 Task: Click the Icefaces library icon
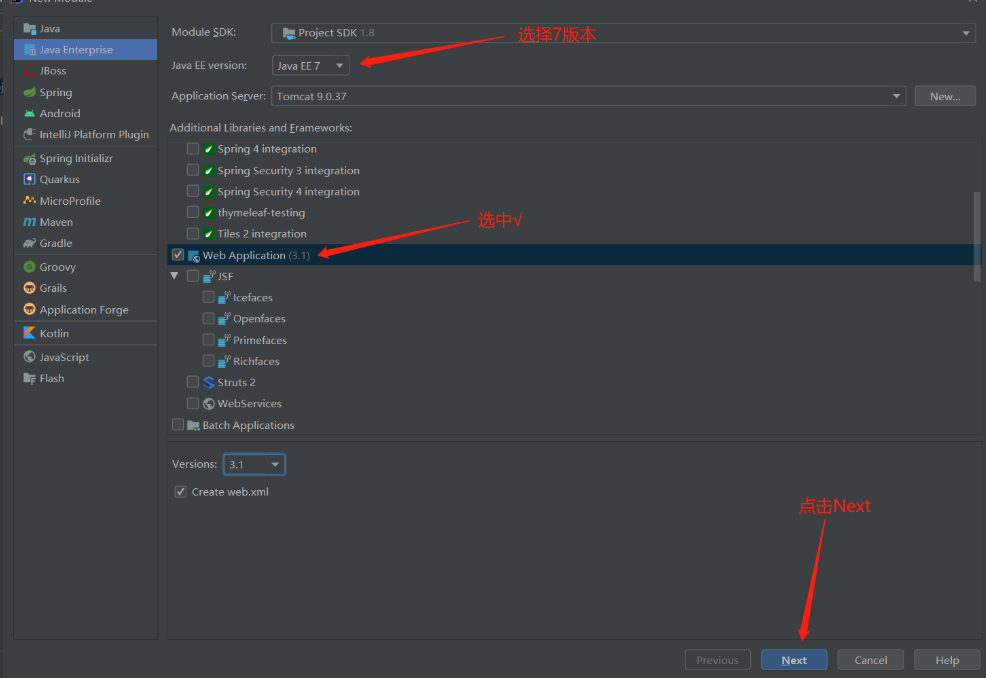pyautogui.click(x=224, y=297)
